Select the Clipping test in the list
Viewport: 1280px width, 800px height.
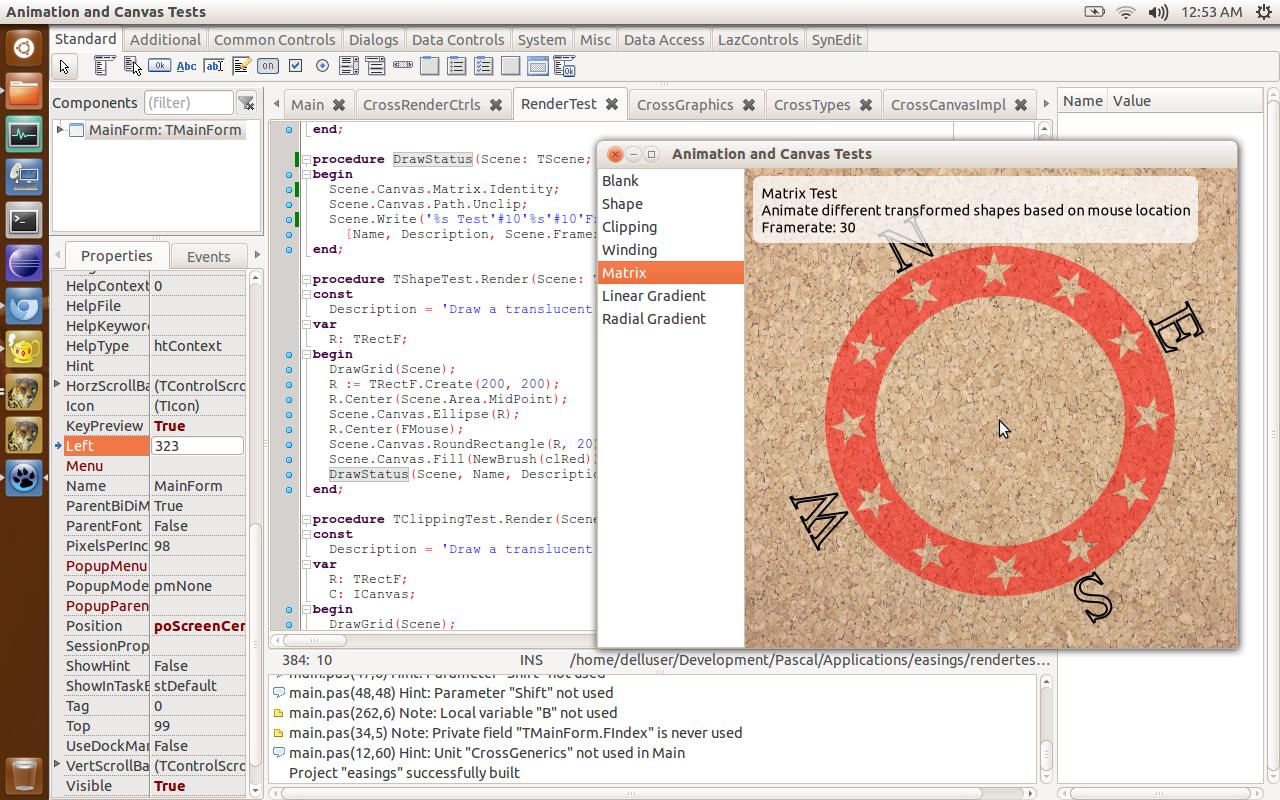[671, 227]
